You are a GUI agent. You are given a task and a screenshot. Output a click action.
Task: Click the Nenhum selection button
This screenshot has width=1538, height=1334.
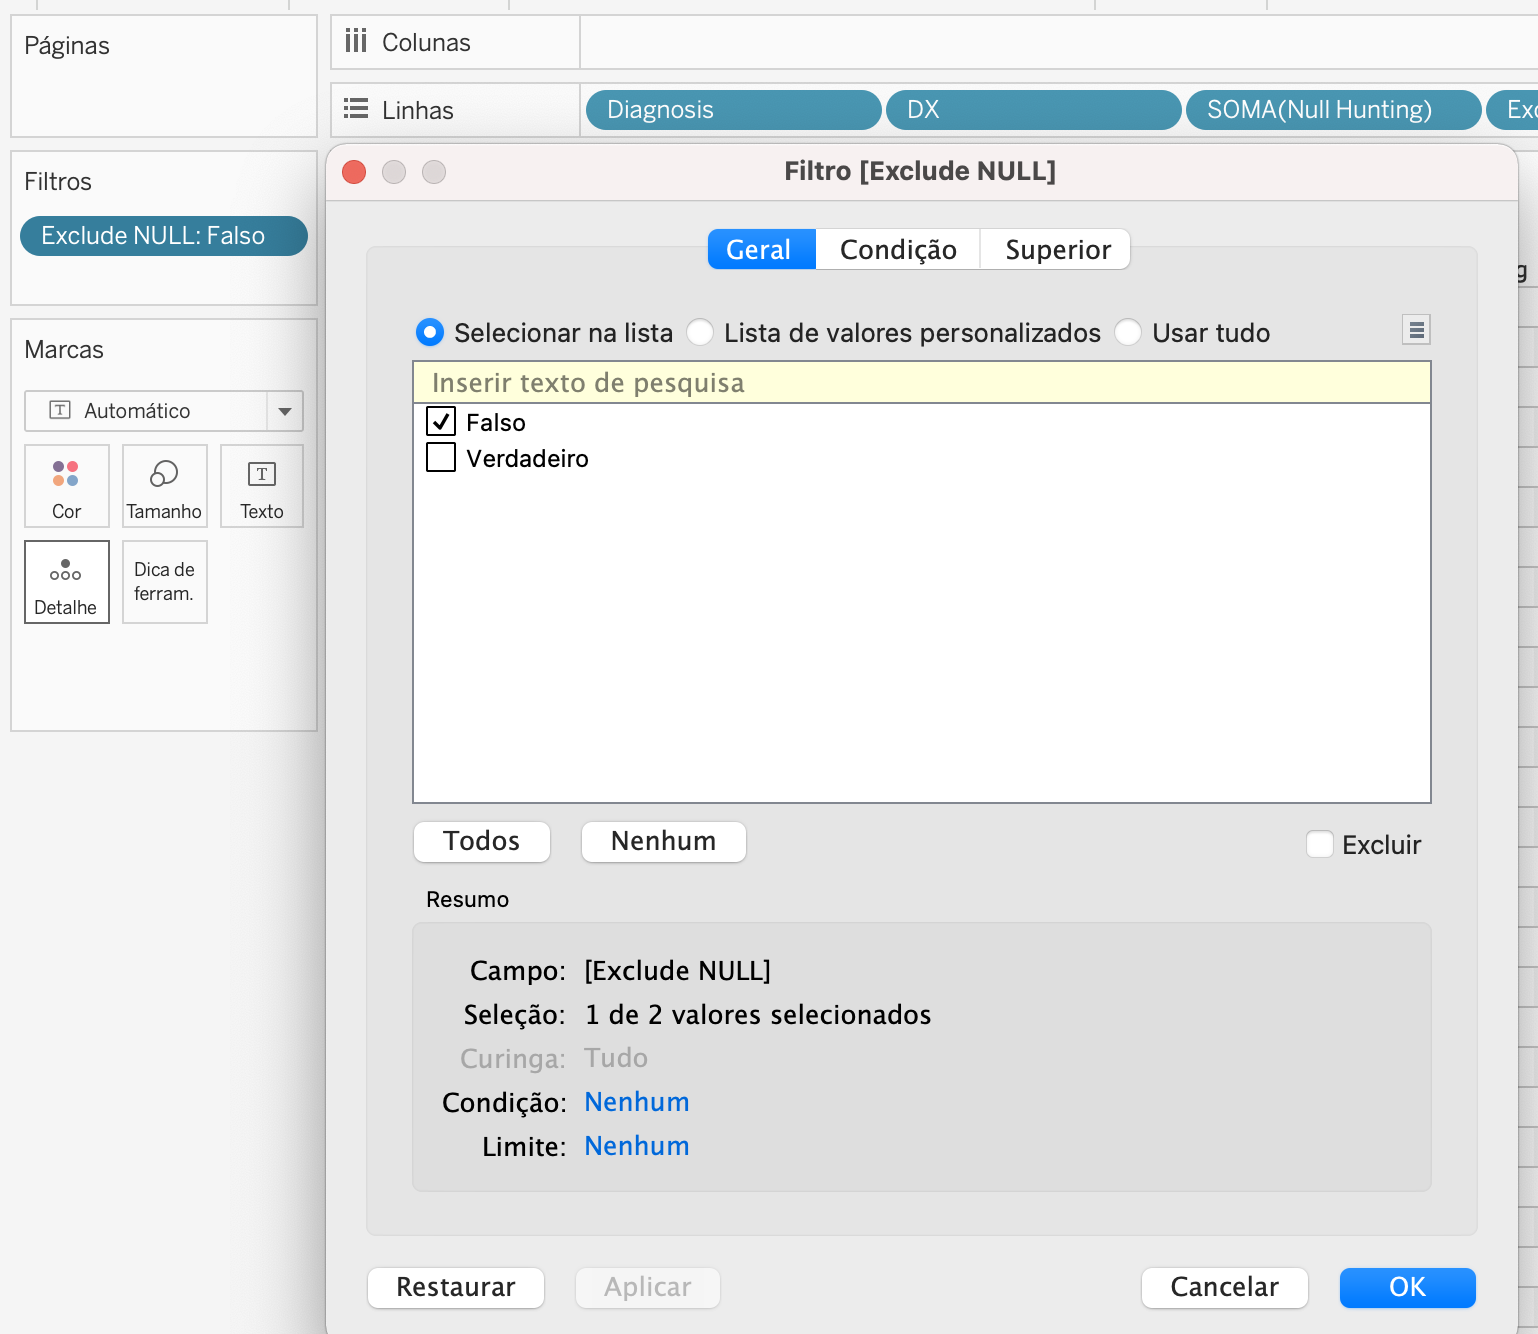point(663,841)
